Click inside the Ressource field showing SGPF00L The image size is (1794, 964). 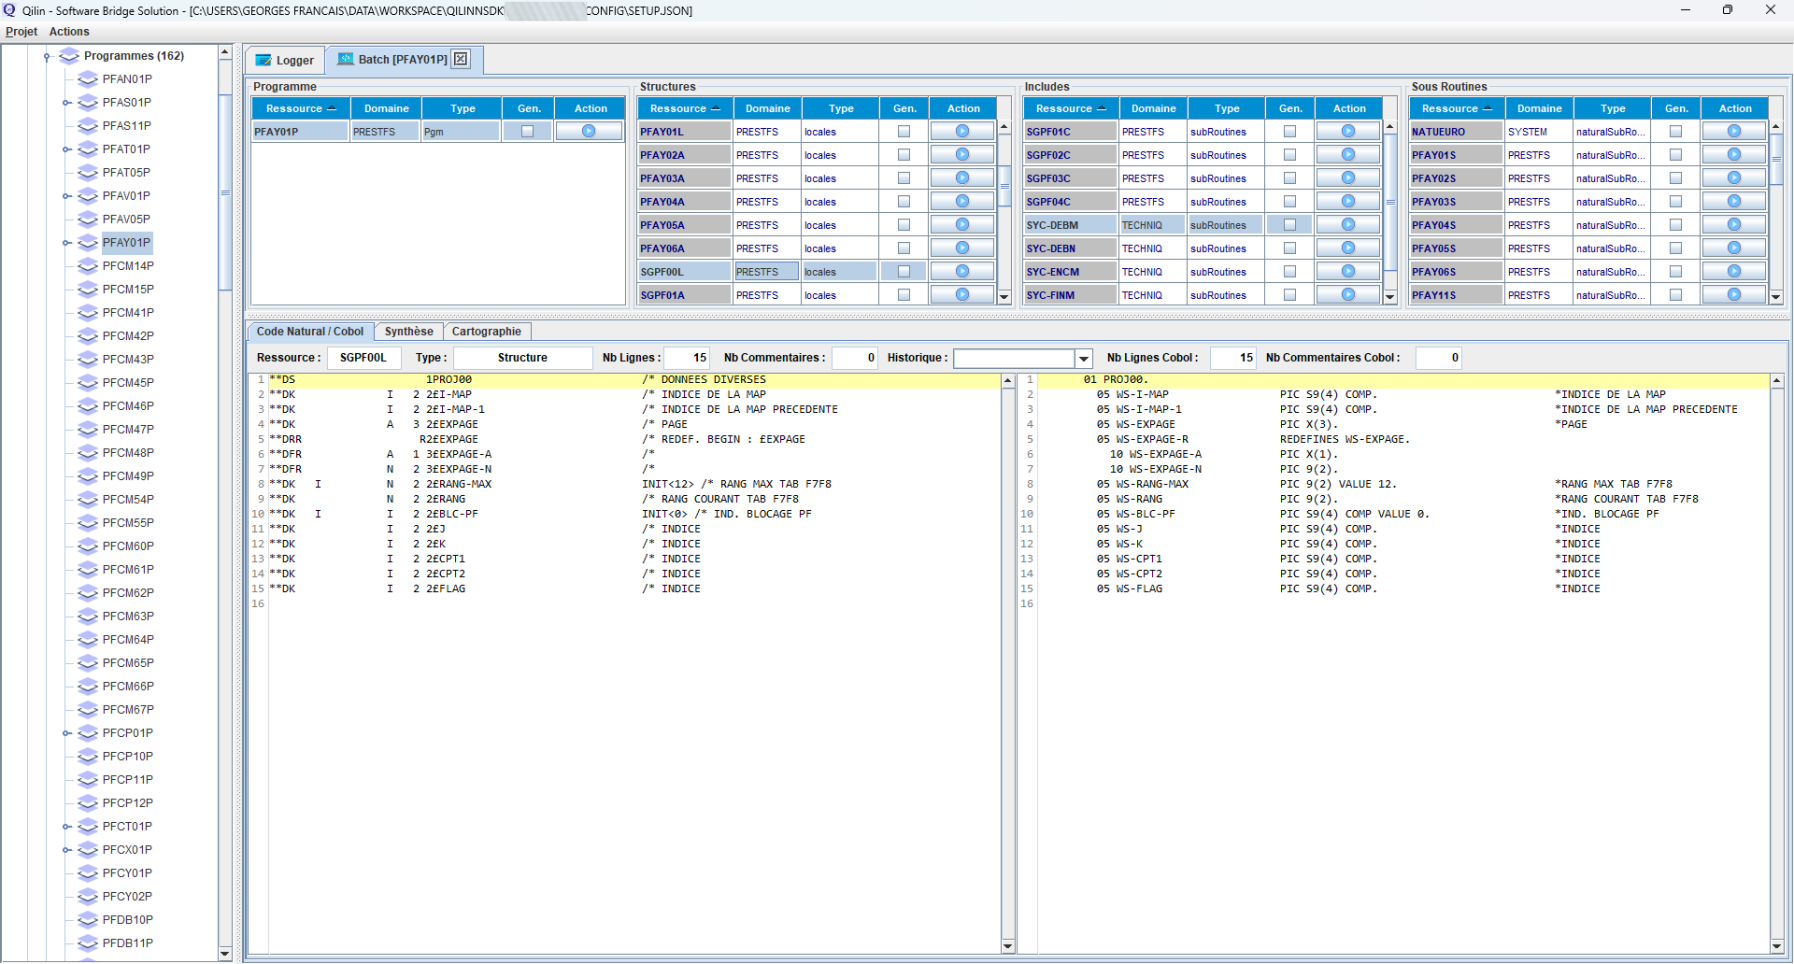(x=364, y=357)
